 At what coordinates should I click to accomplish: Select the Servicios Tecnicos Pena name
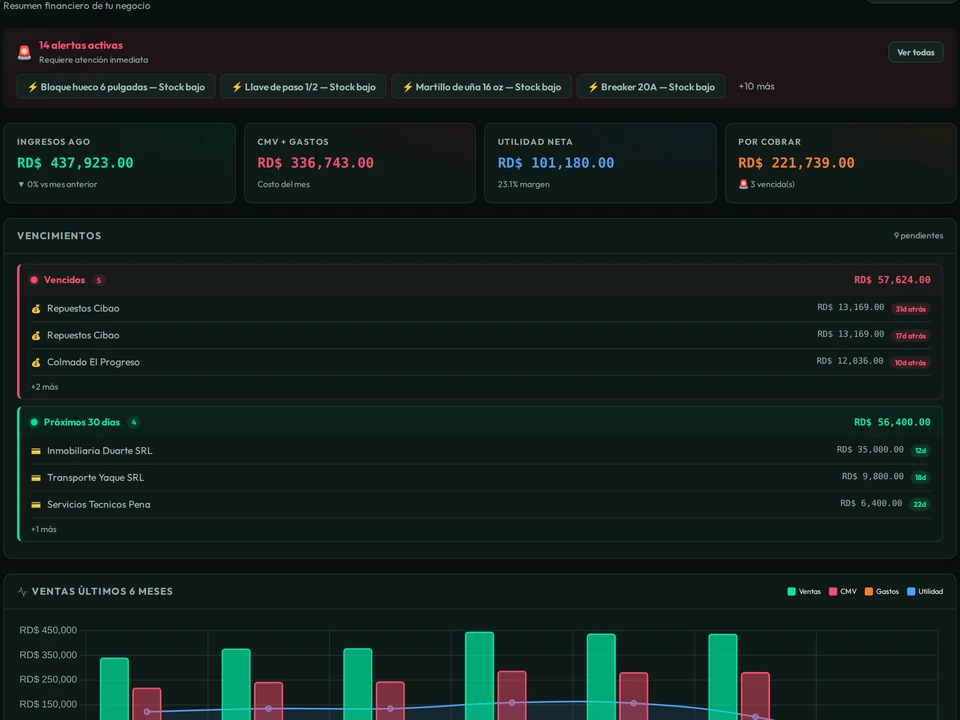[x=99, y=504]
